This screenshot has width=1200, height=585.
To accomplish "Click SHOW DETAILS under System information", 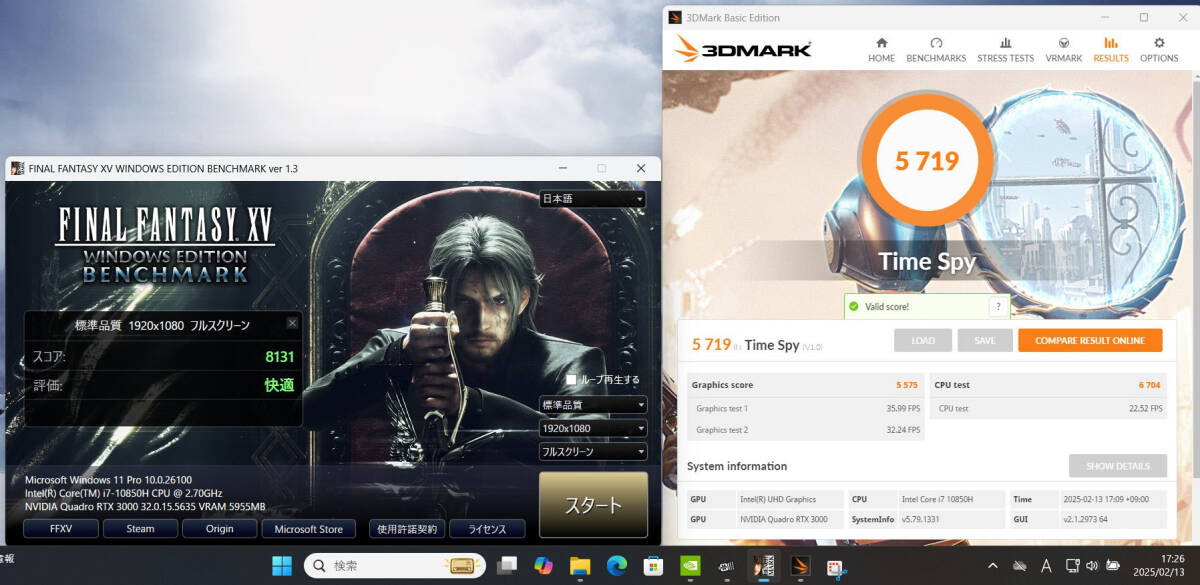I will [1118, 466].
